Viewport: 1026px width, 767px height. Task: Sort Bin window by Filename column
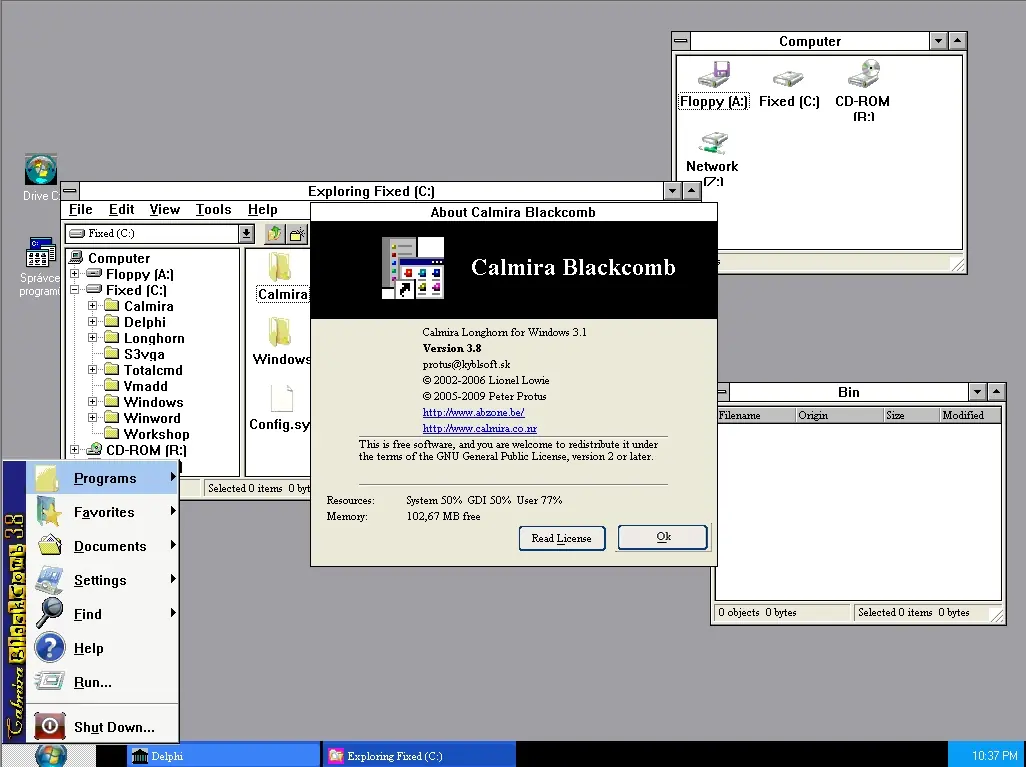tap(756, 415)
